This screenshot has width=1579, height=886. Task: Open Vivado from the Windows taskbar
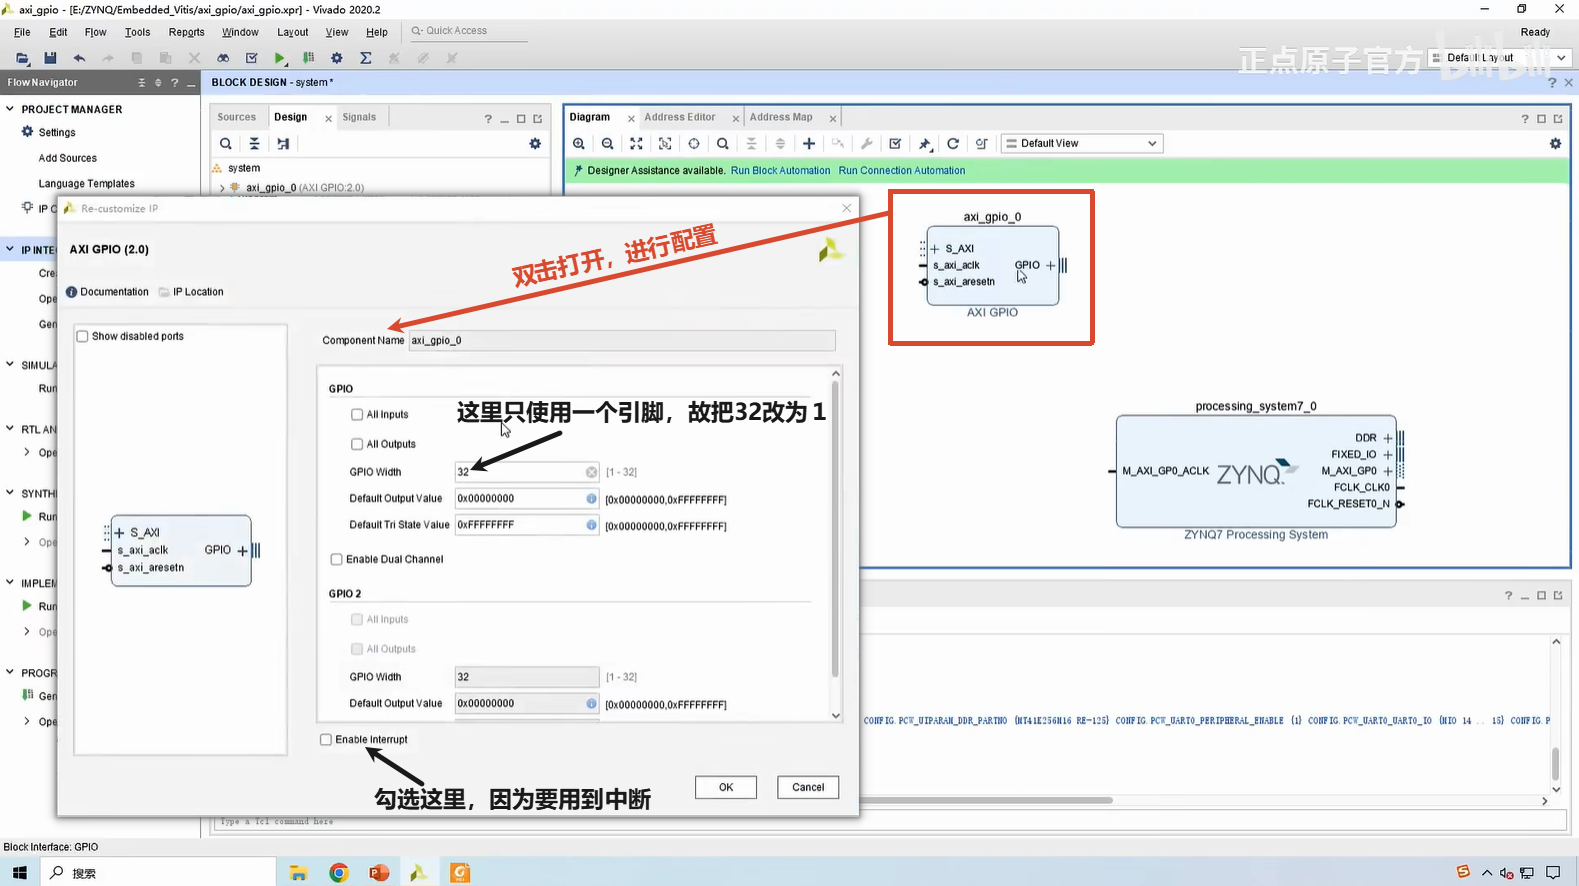419,873
